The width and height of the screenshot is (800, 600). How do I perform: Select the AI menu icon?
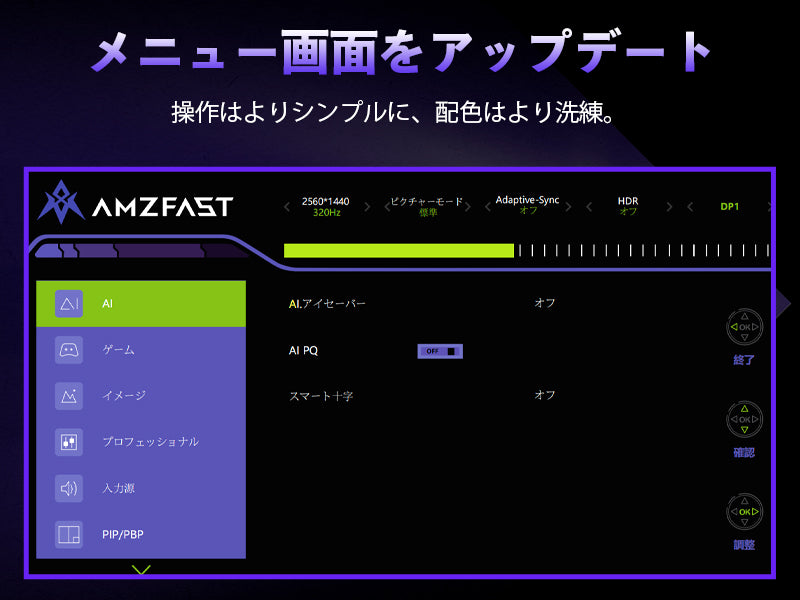[x=69, y=304]
